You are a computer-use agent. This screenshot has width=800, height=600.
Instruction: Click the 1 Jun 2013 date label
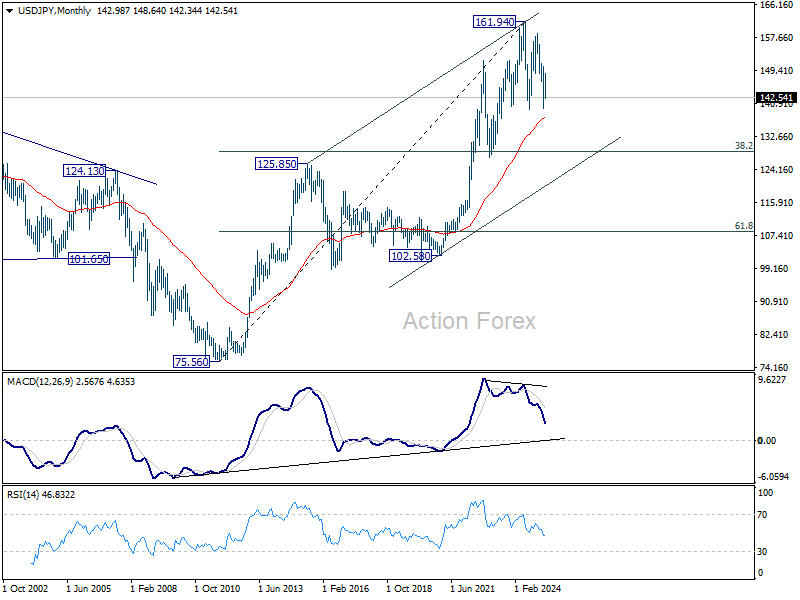(281, 589)
